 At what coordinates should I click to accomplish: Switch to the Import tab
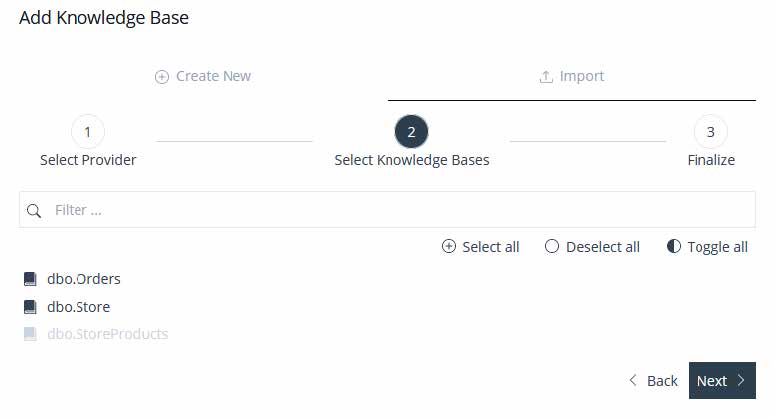click(x=572, y=77)
